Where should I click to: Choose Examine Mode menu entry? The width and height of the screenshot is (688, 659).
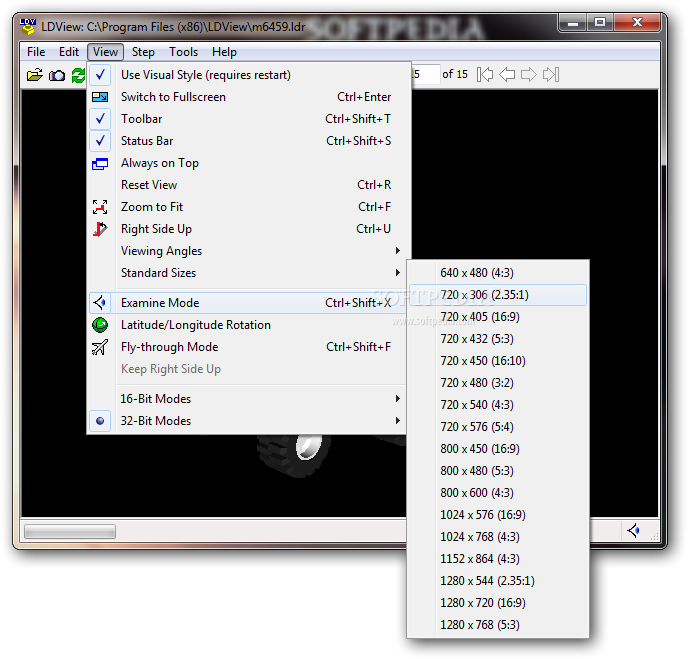coord(249,303)
